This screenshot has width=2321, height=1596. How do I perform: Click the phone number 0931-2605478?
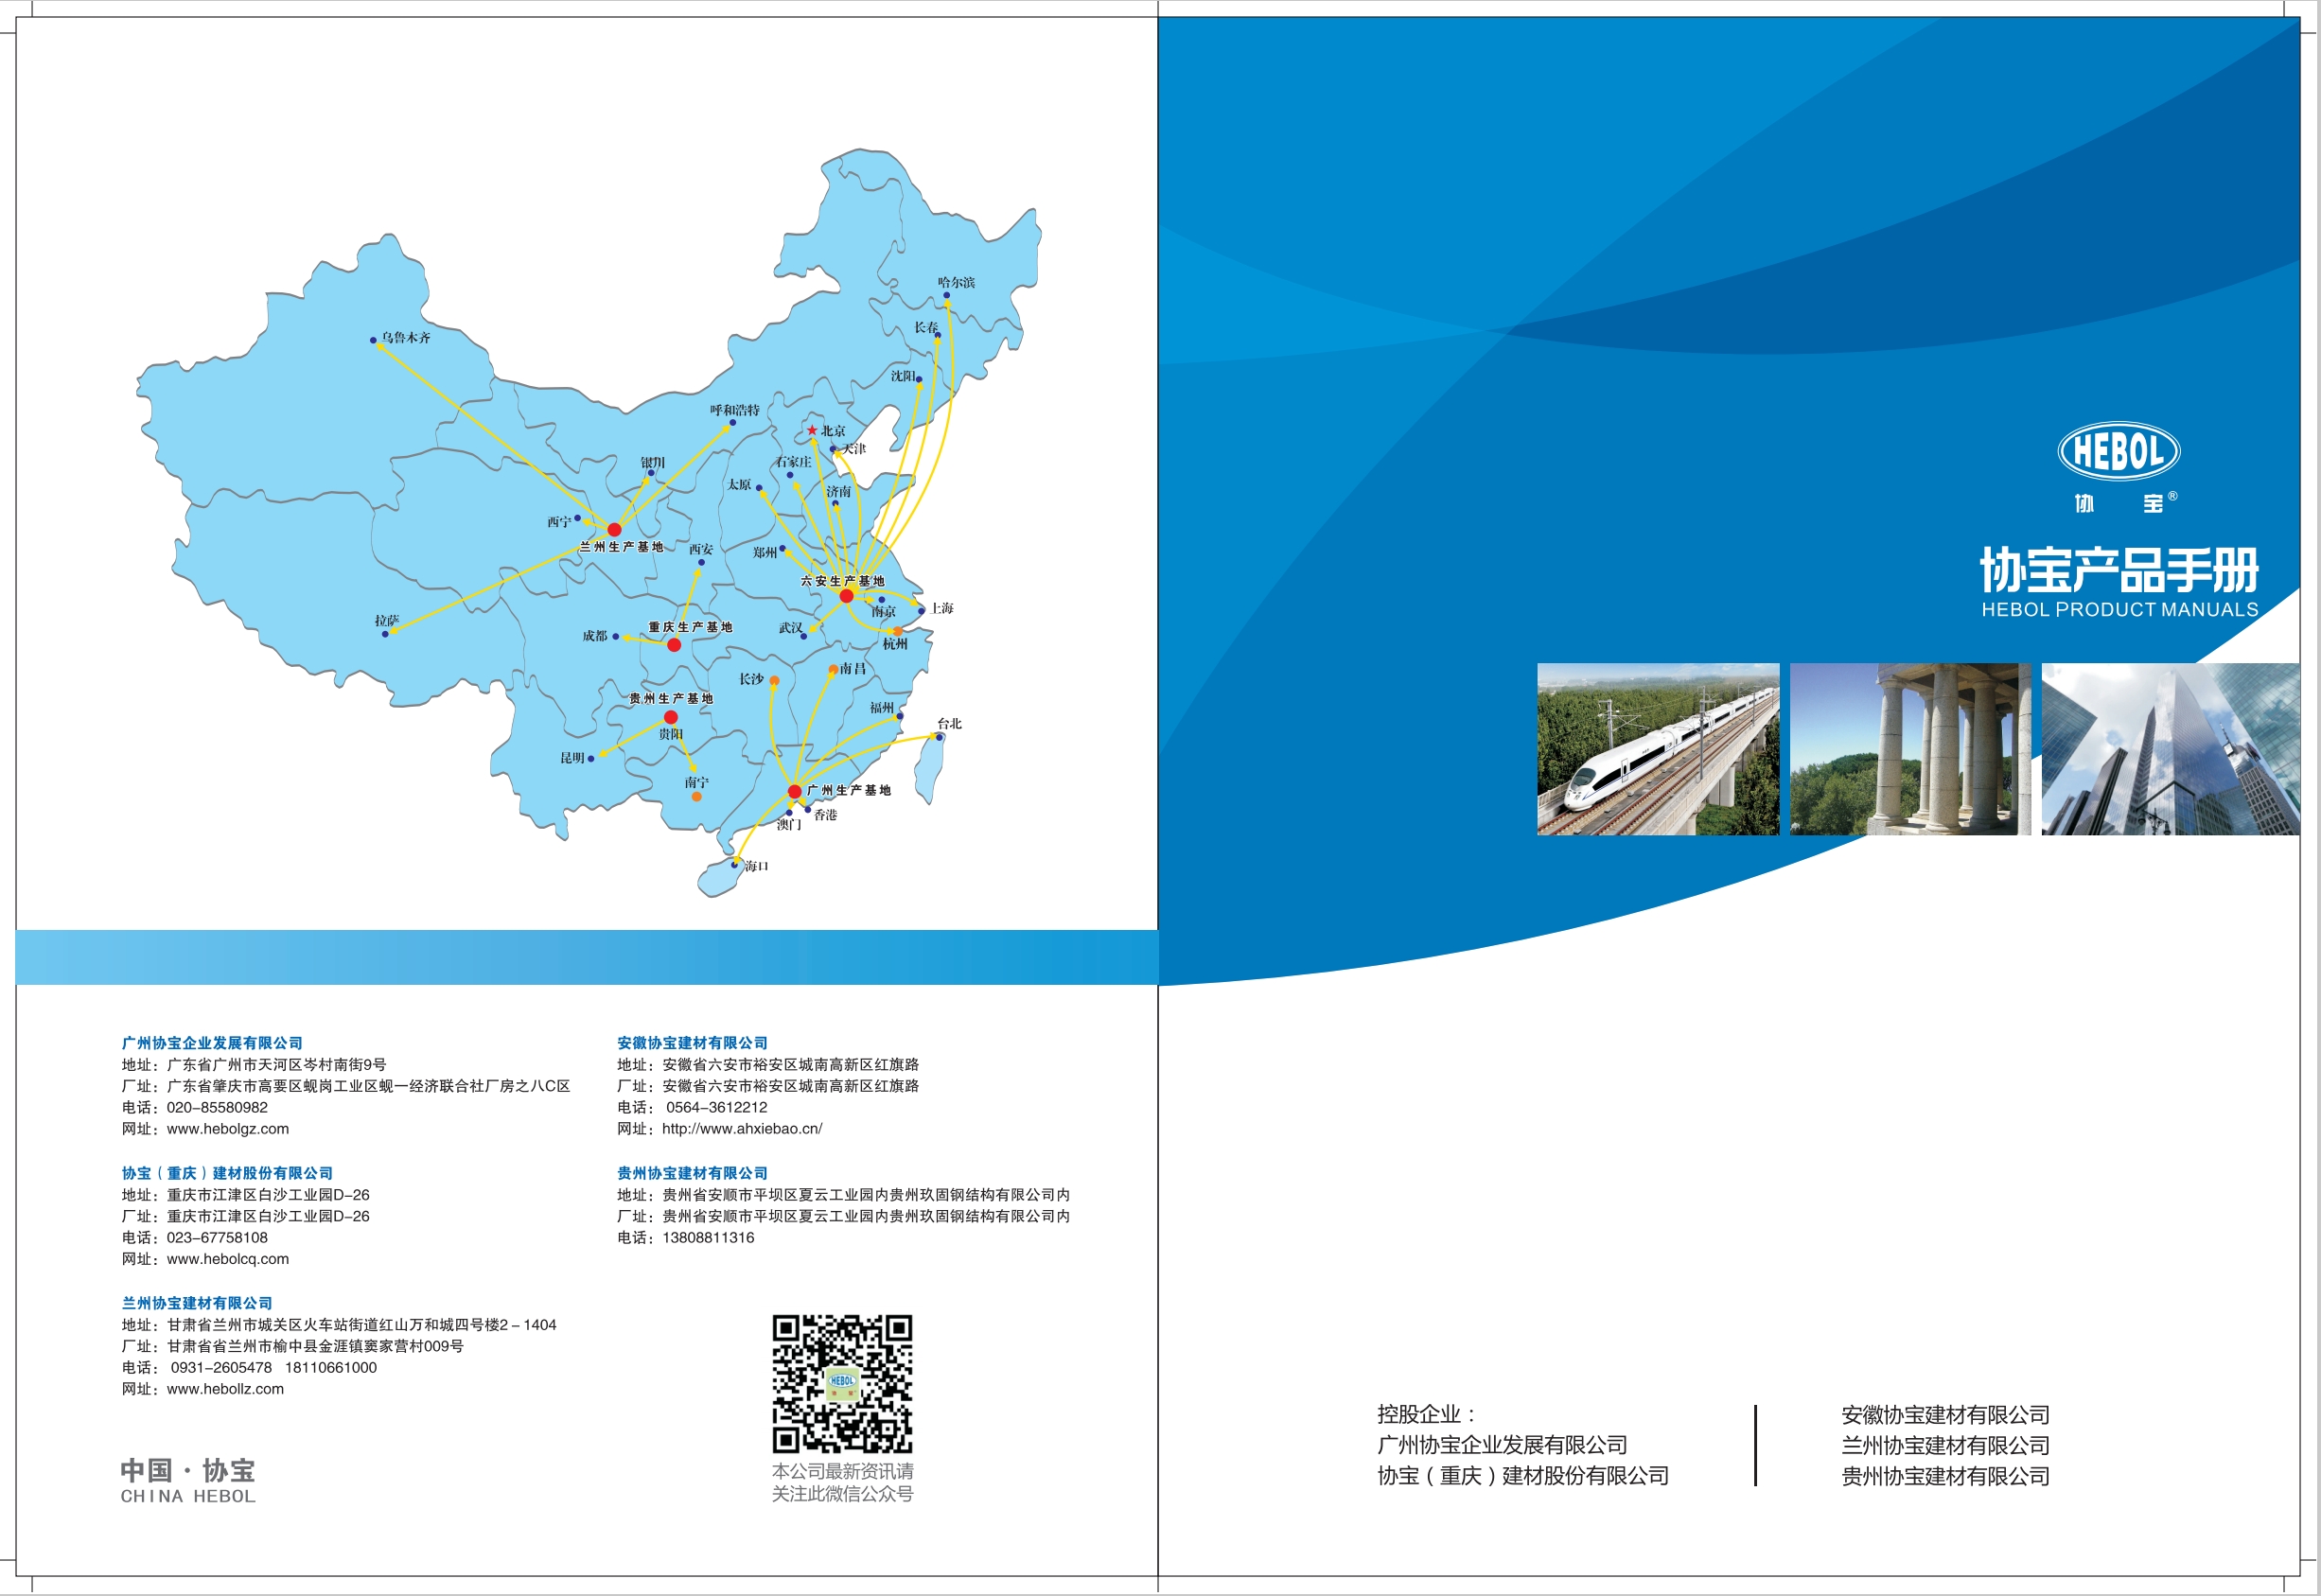(221, 1368)
